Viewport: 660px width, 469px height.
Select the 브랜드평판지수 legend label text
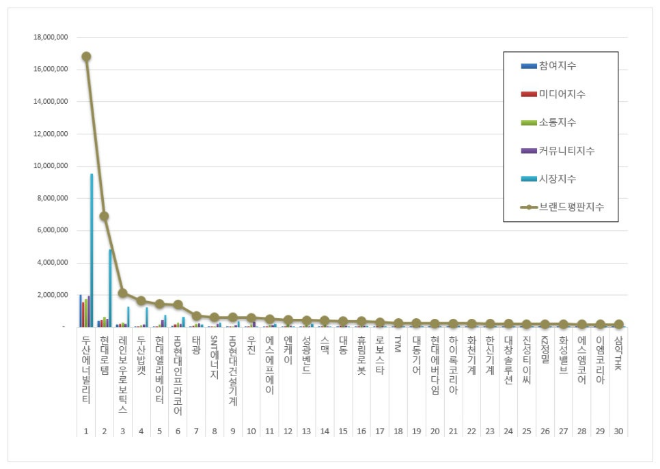point(571,206)
